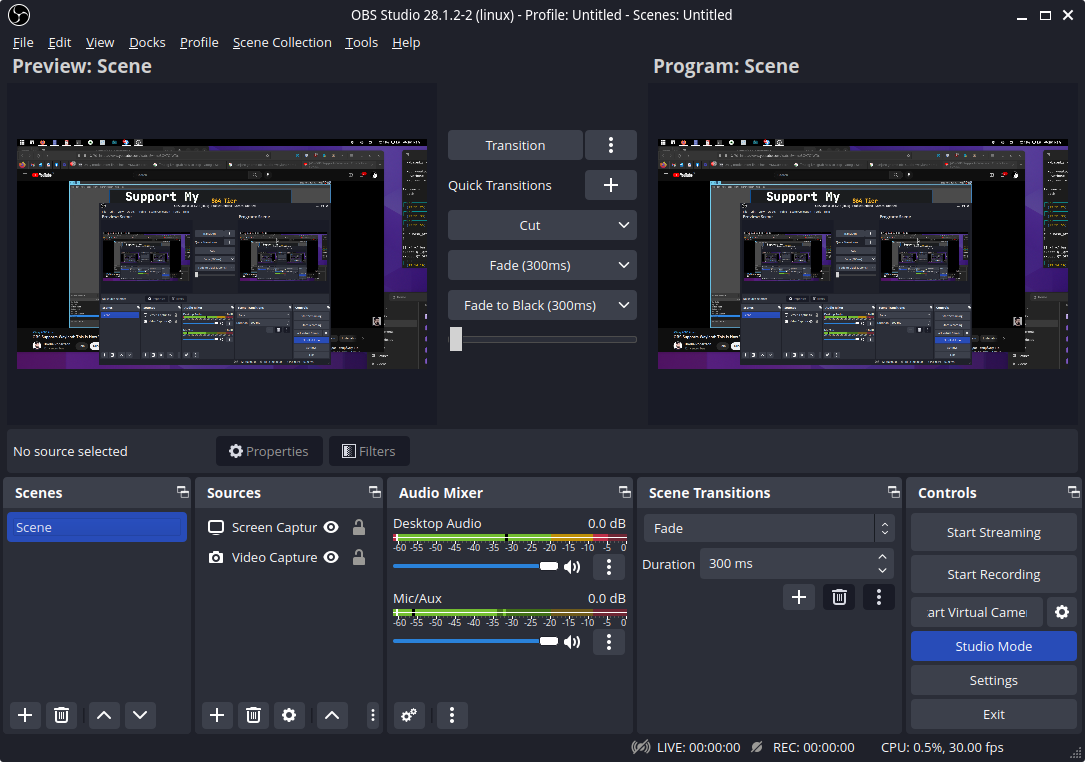Select the Scene item in Scenes list

97,527
